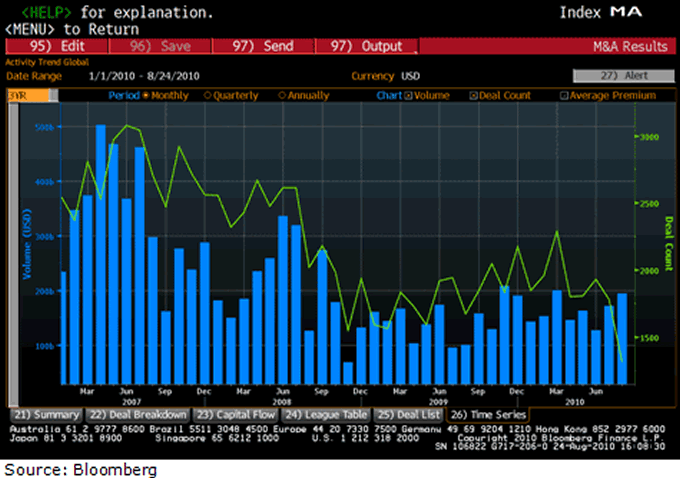
Task: Click the 95) Edit button
Action: pos(52,46)
